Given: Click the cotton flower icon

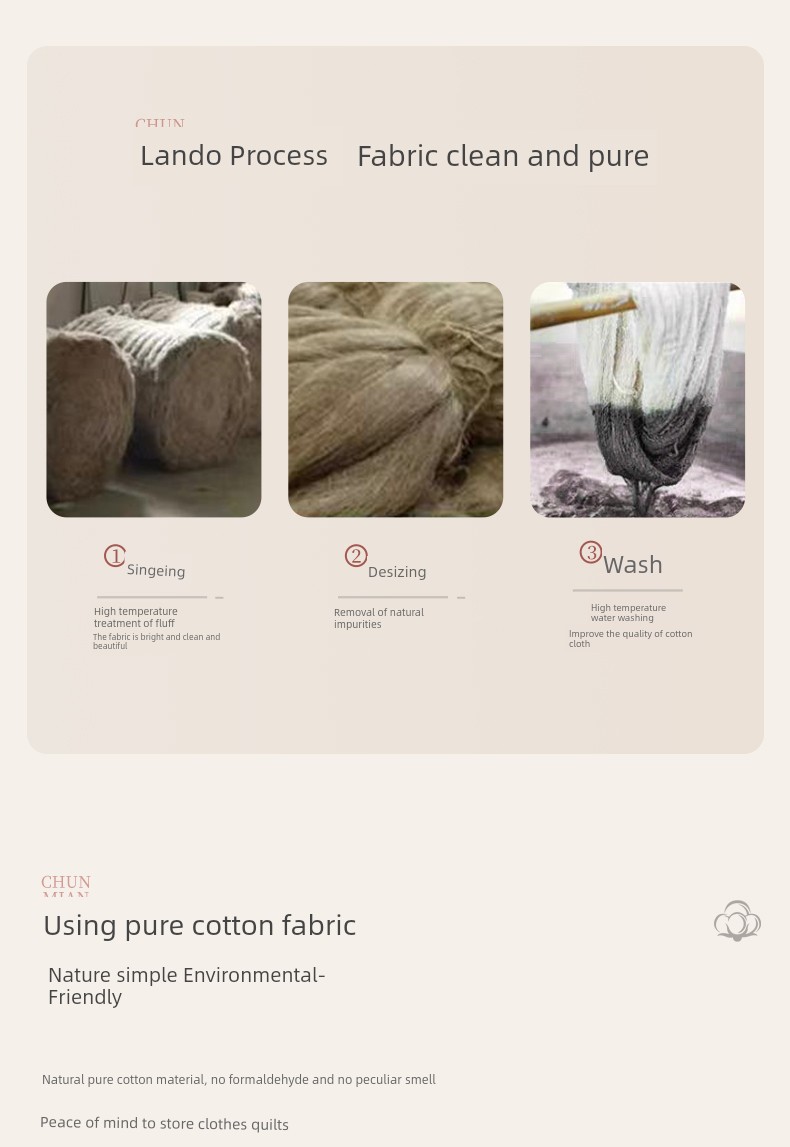Looking at the screenshot, I should (x=737, y=920).
